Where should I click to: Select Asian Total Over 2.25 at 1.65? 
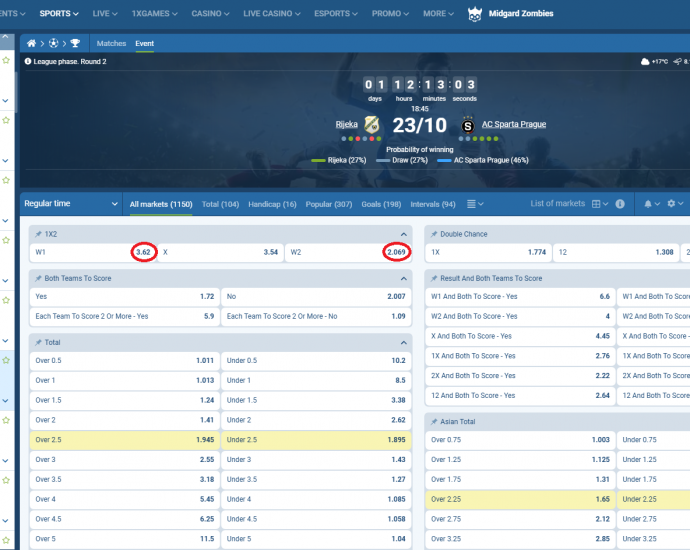(x=520, y=499)
